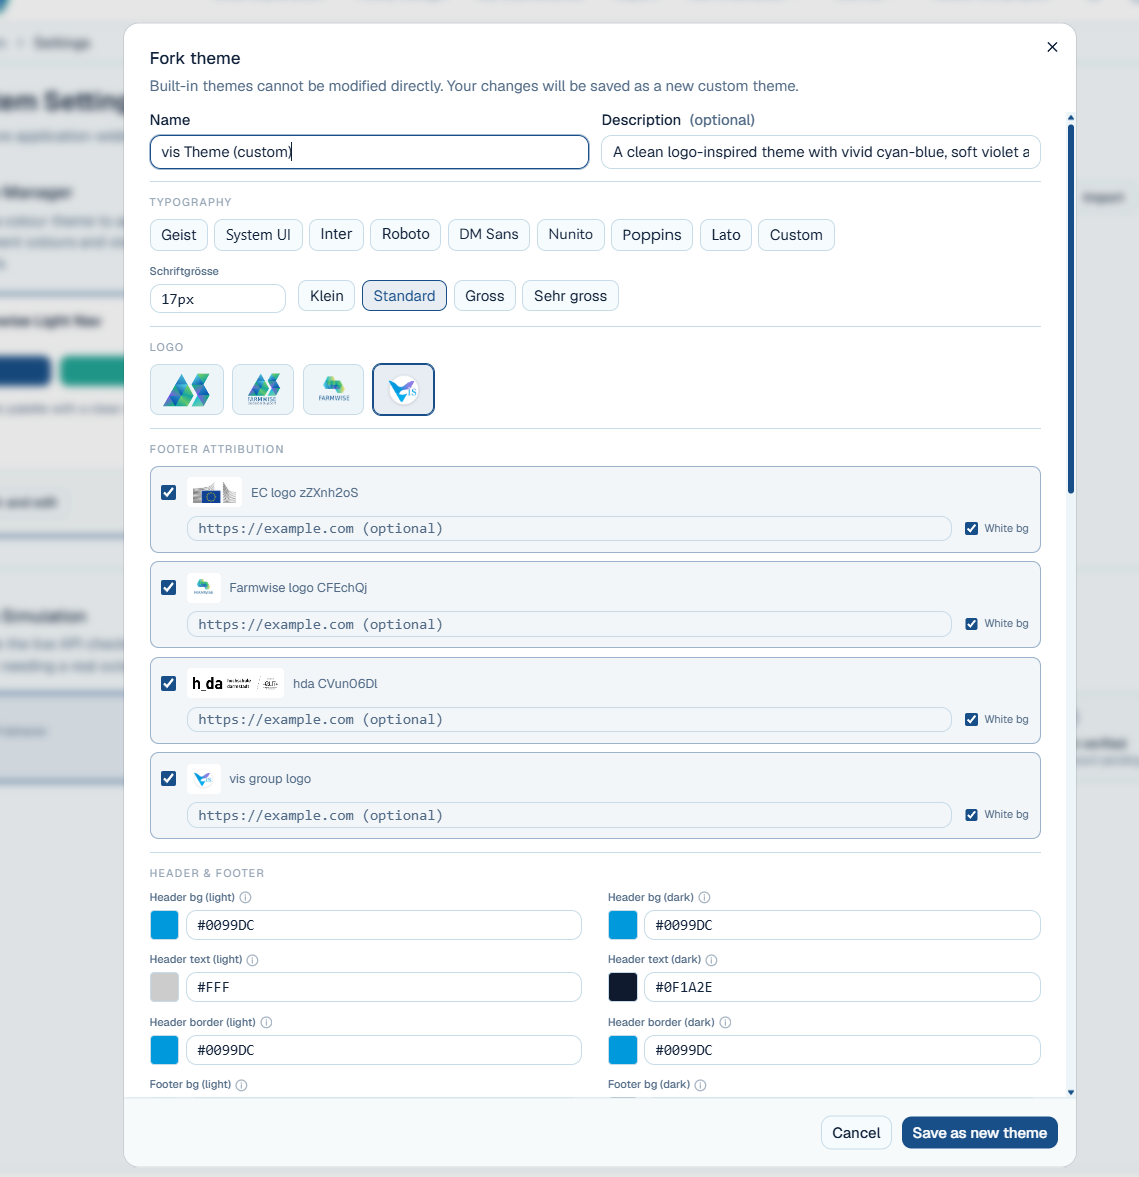The width and height of the screenshot is (1139, 1177).
Task: Edit Header bg (light) hex value
Action: pos(384,925)
